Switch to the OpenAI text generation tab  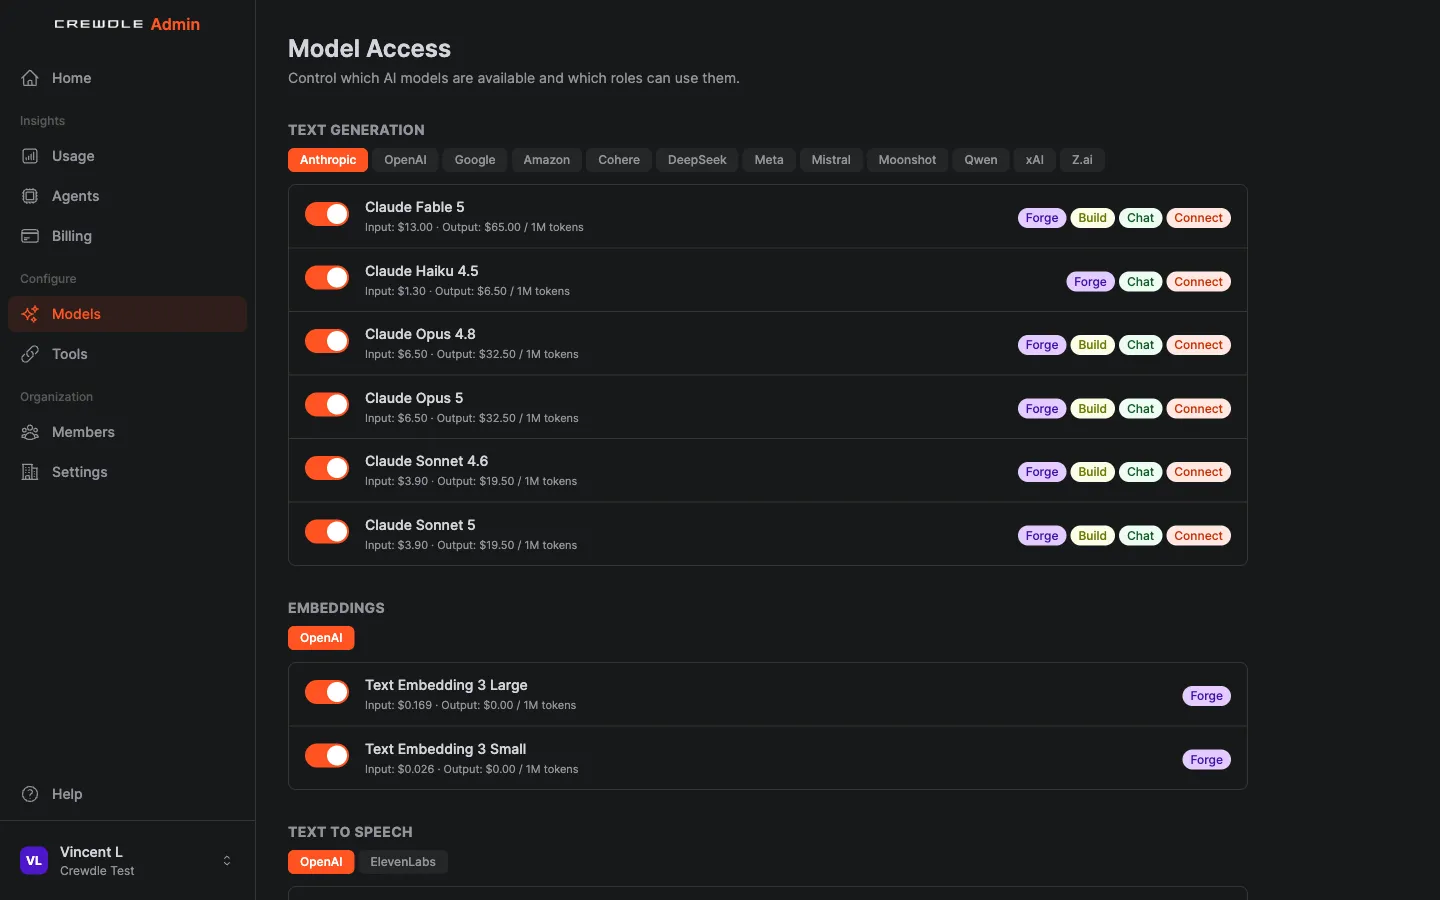405,160
